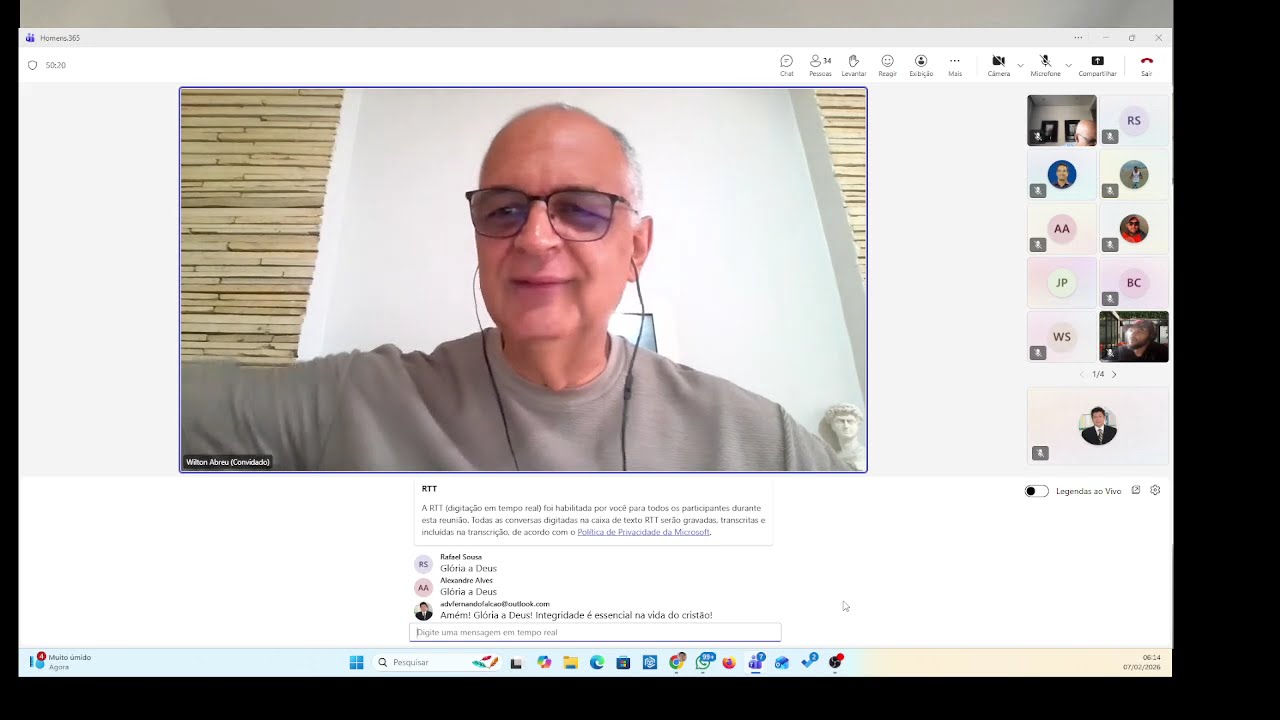Open the Microsoft Teams taskbar icon
1280x720 pixels.
tap(755, 662)
